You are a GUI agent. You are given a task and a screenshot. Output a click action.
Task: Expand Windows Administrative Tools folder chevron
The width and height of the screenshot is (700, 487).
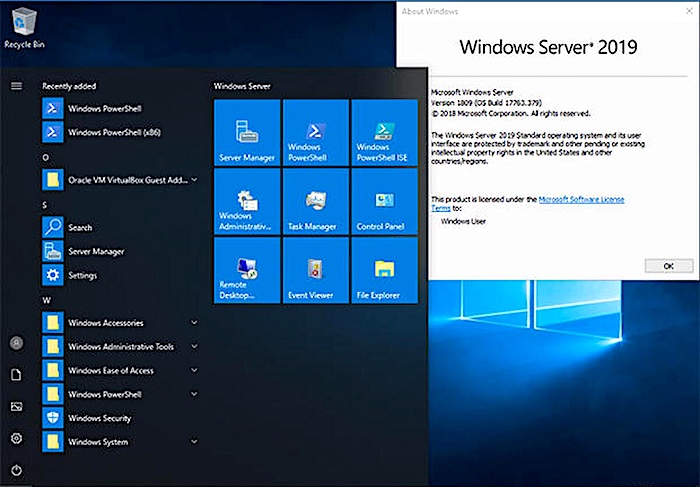tap(194, 346)
